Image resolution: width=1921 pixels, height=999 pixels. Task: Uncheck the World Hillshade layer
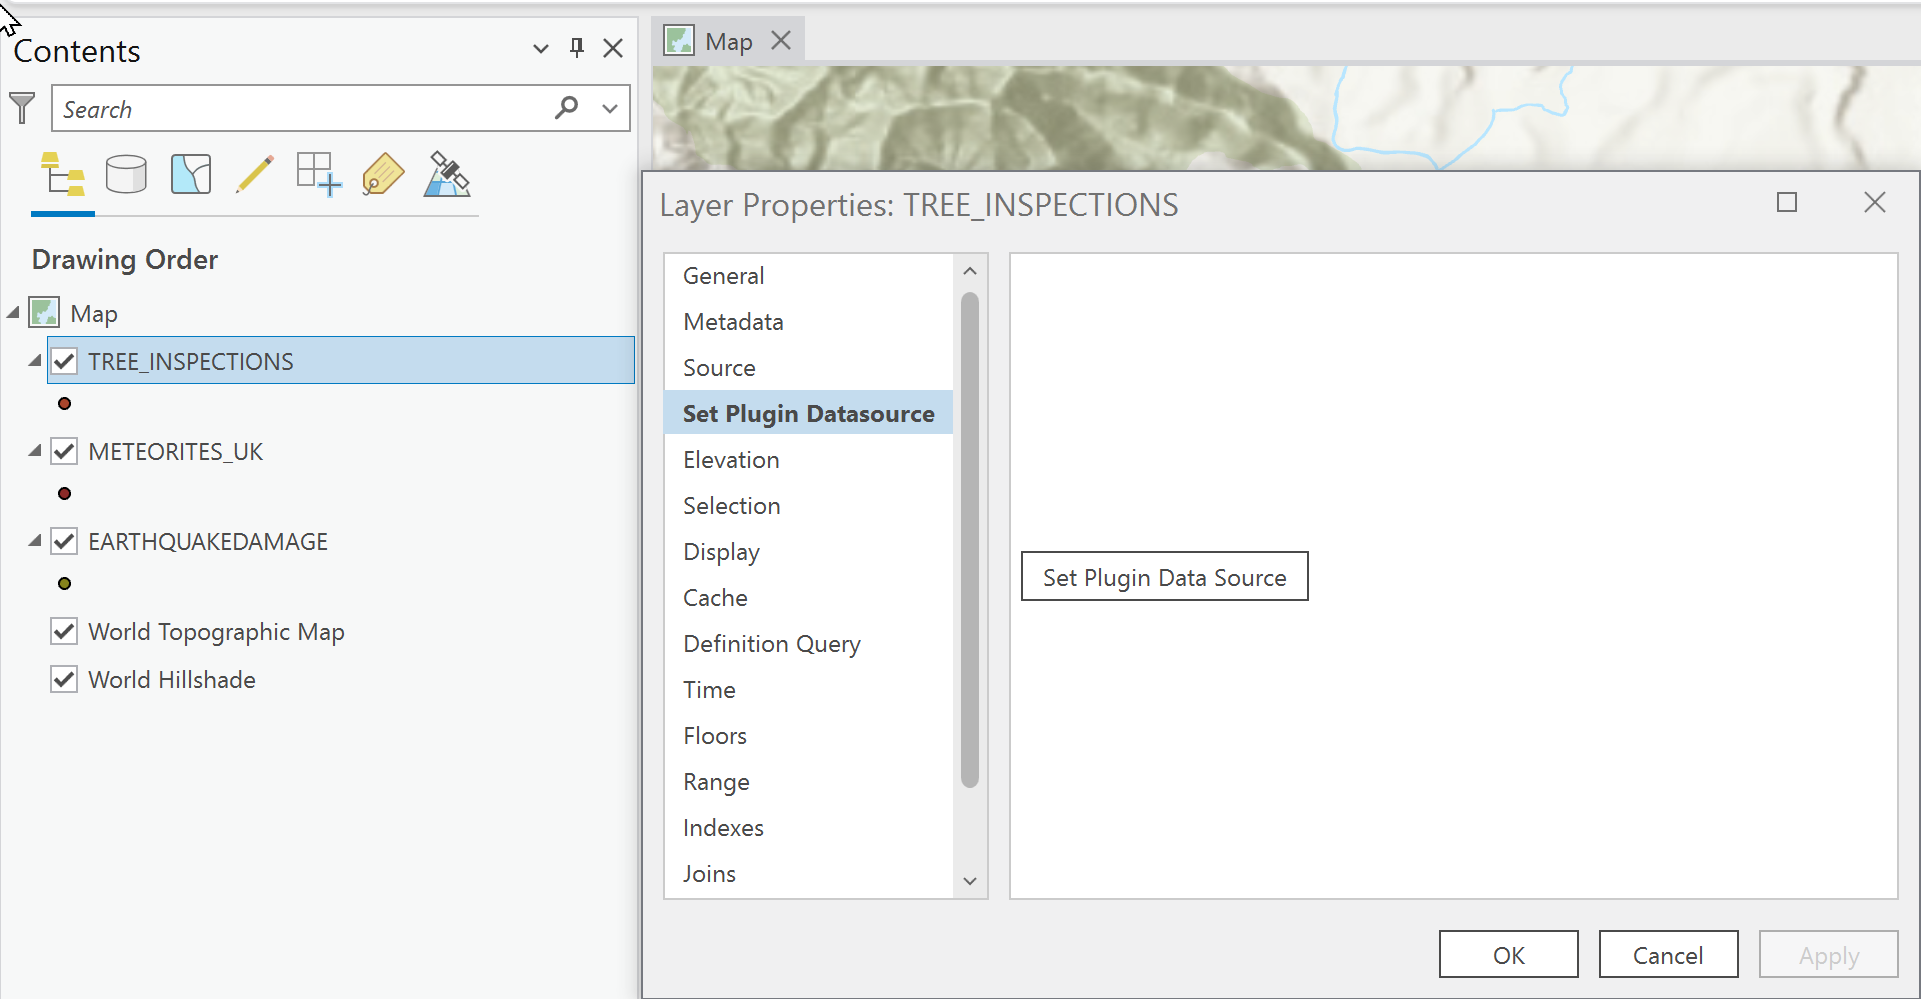[64, 679]
